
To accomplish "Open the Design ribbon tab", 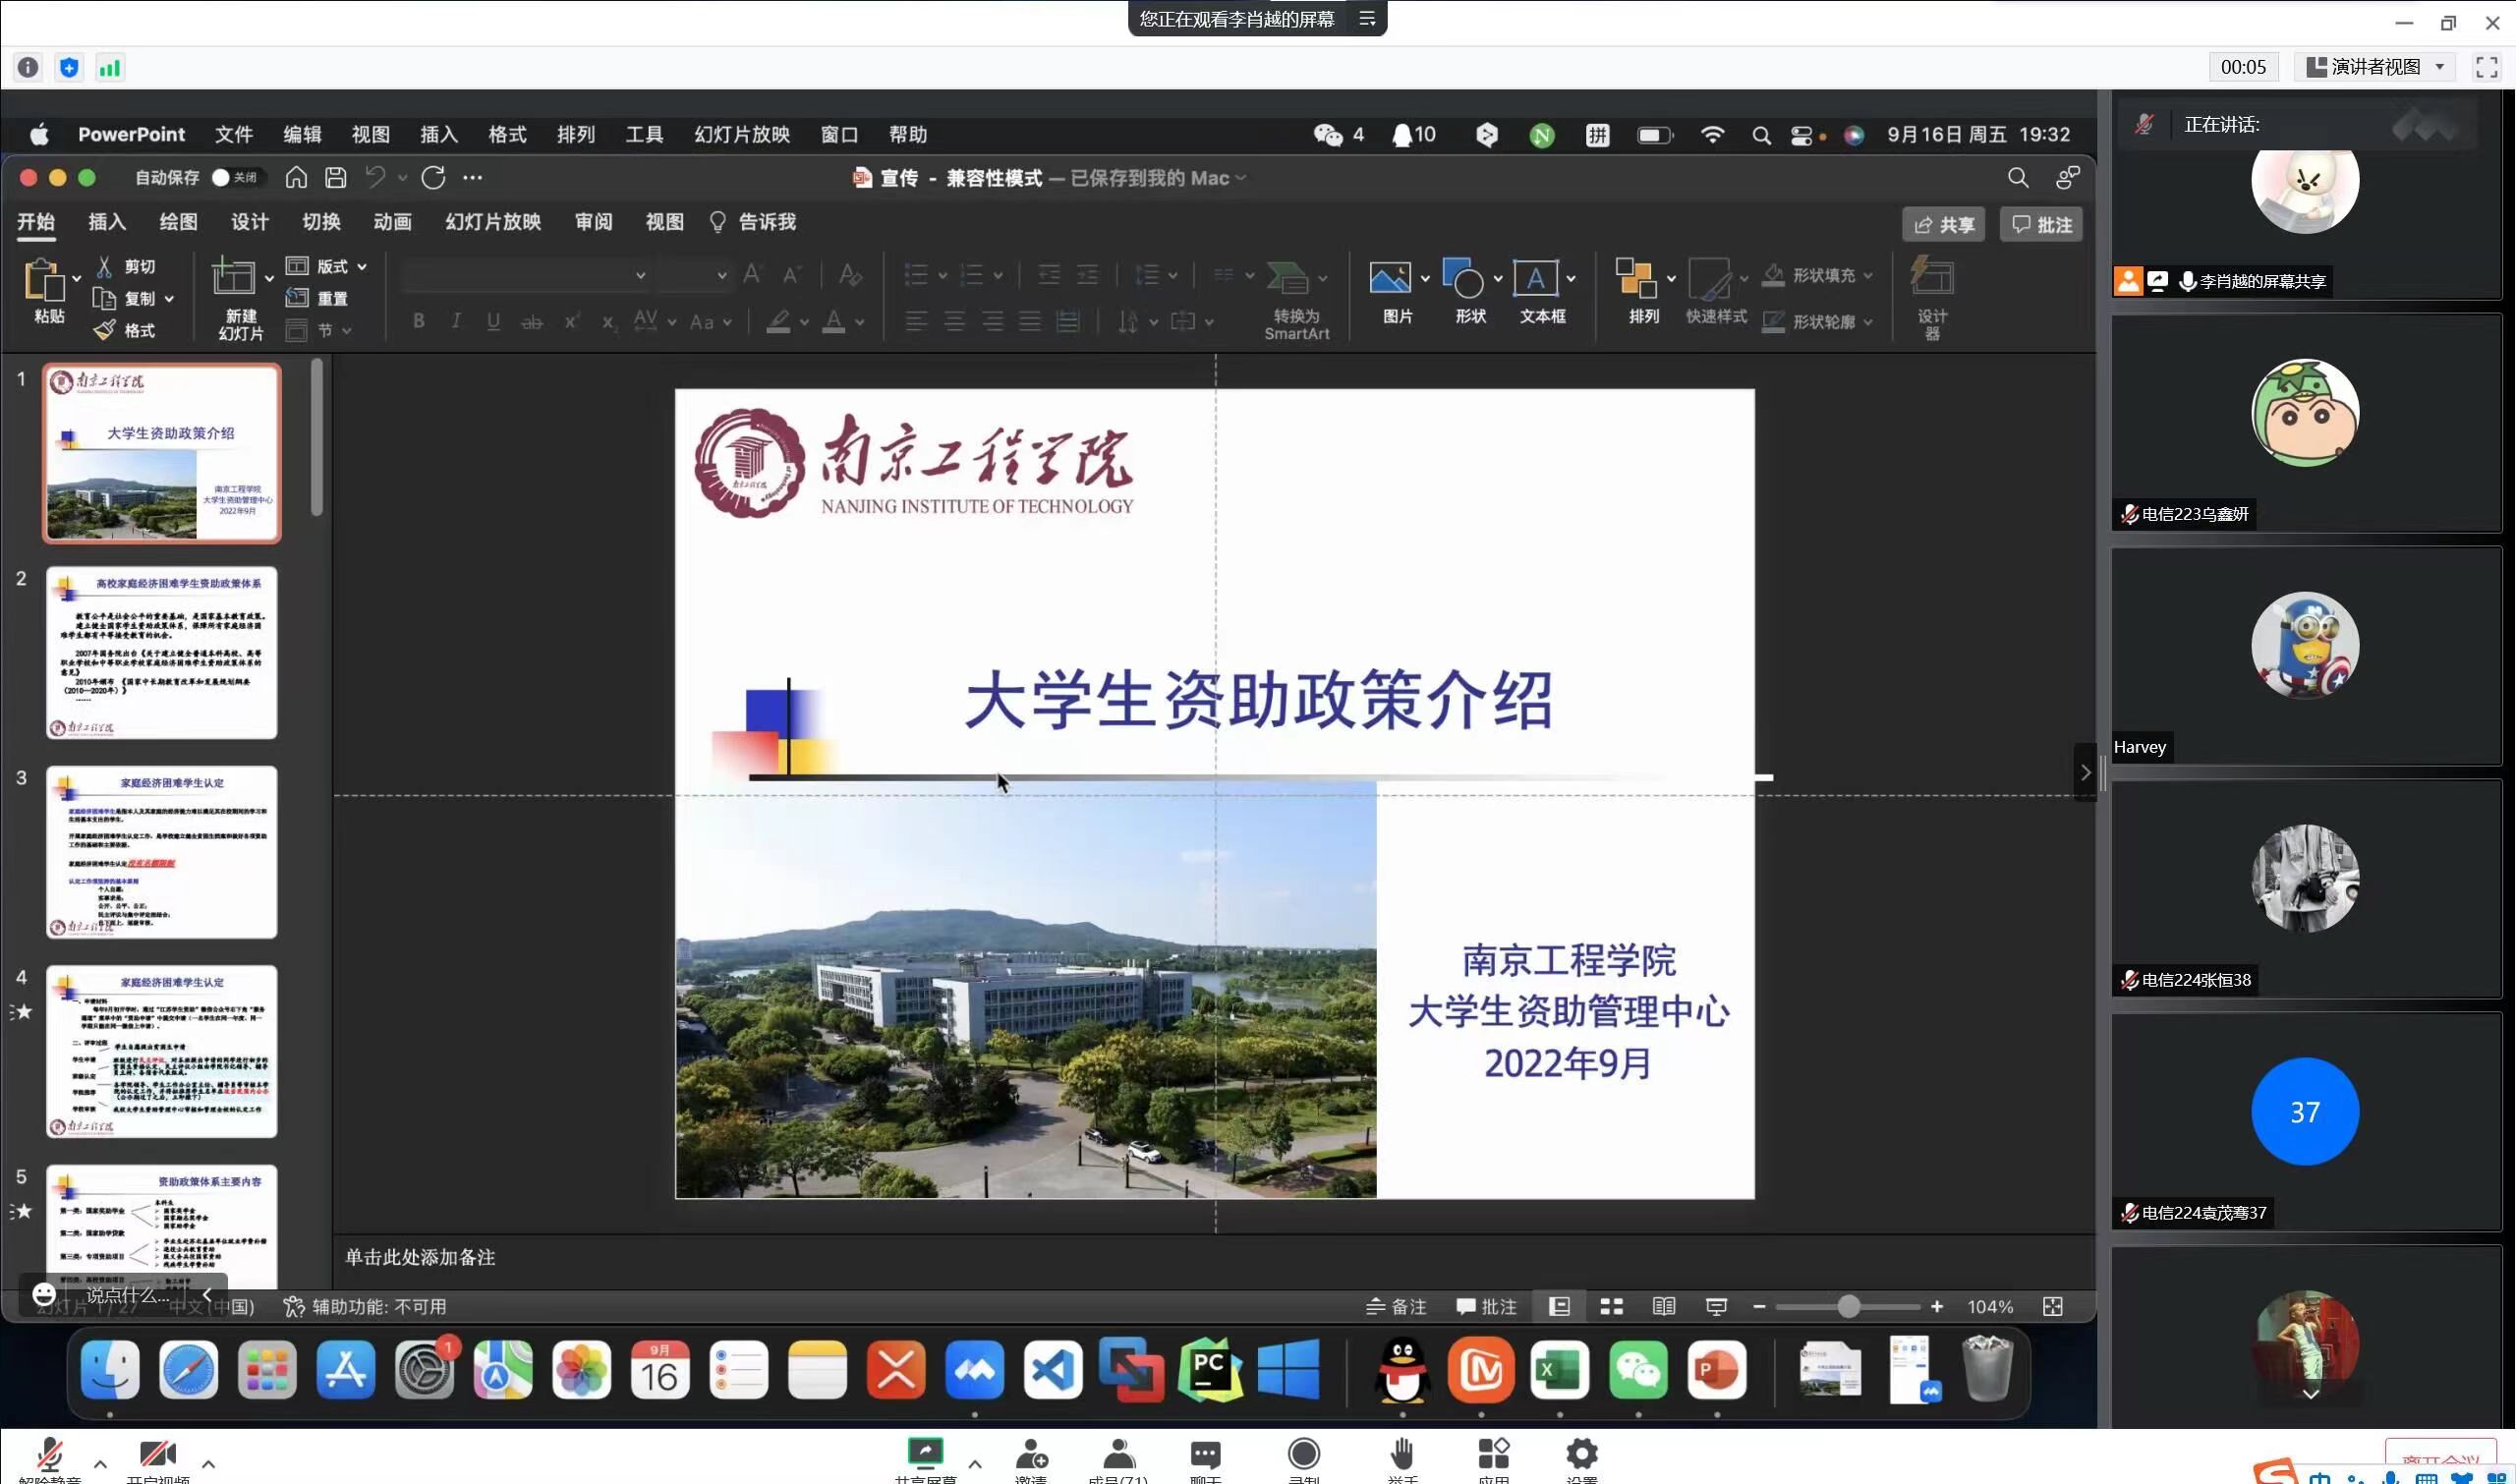I will point(250,222).
